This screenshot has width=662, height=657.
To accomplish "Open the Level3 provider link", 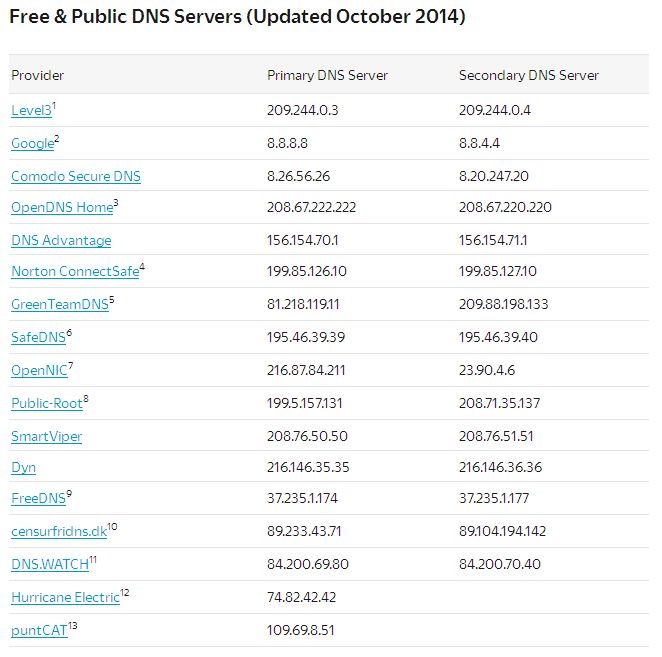I will pos(31,111).
